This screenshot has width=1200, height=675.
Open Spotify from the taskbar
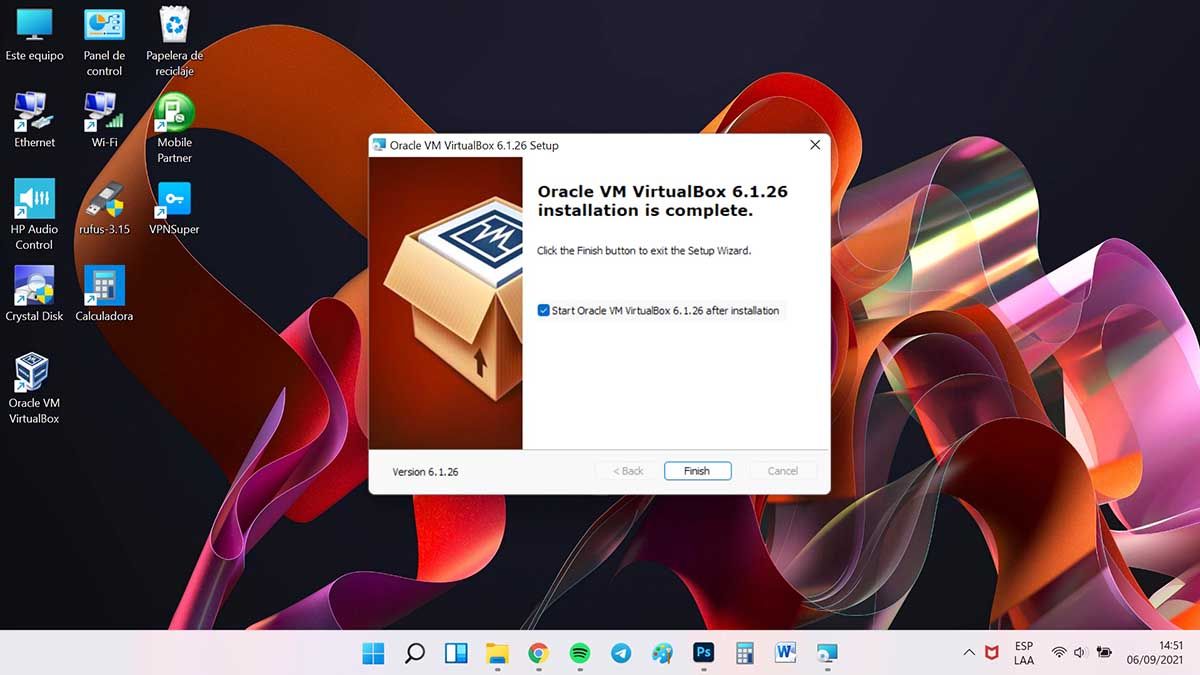click(x=579, y=653)
